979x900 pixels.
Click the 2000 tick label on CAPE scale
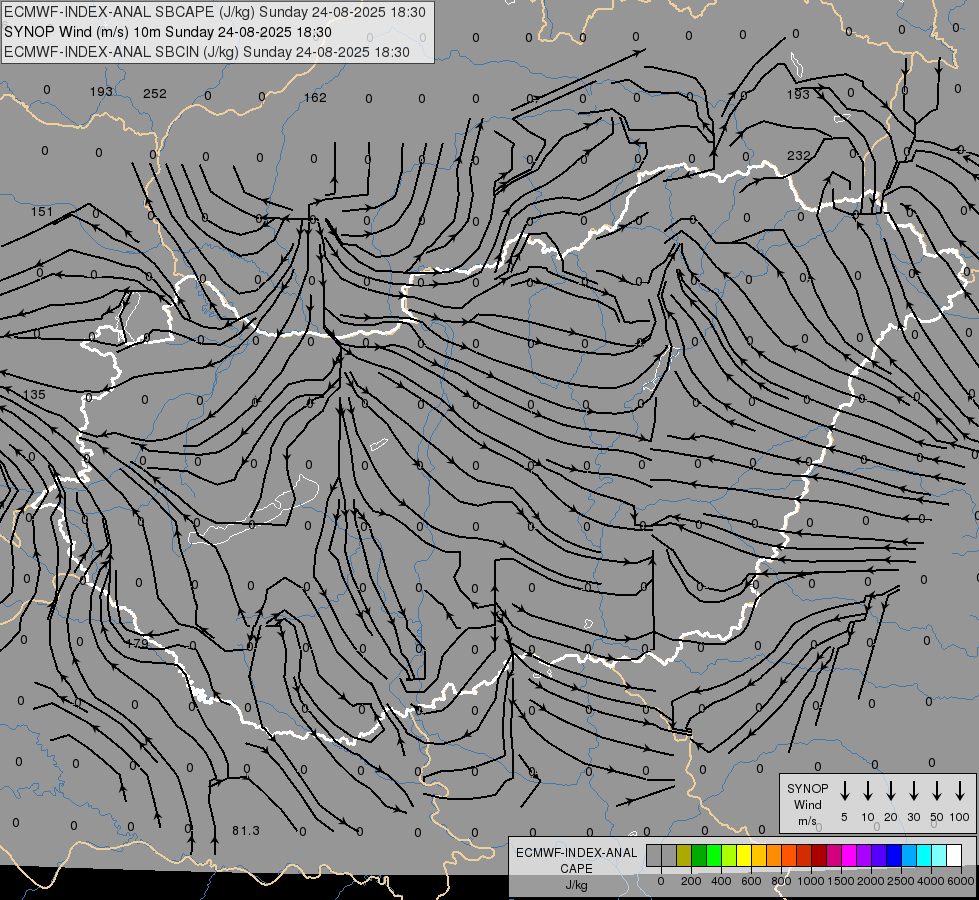tap(871, 881)
